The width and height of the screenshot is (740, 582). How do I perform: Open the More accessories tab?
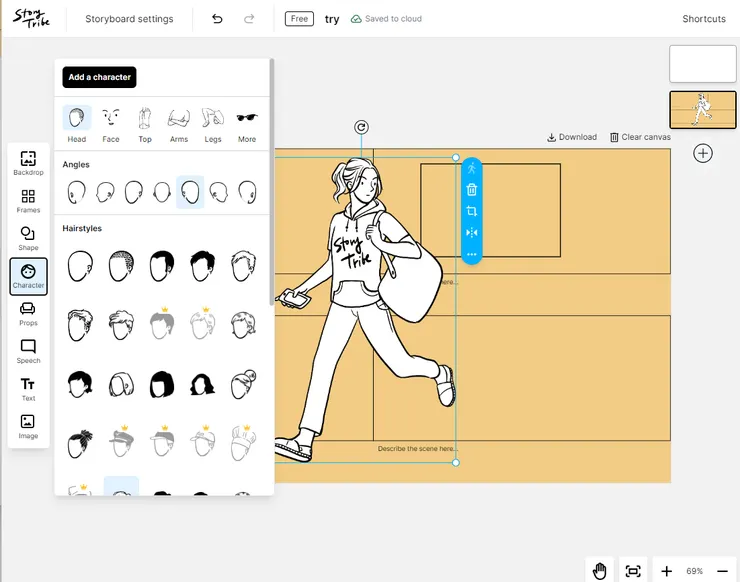[x=247, y=125]
